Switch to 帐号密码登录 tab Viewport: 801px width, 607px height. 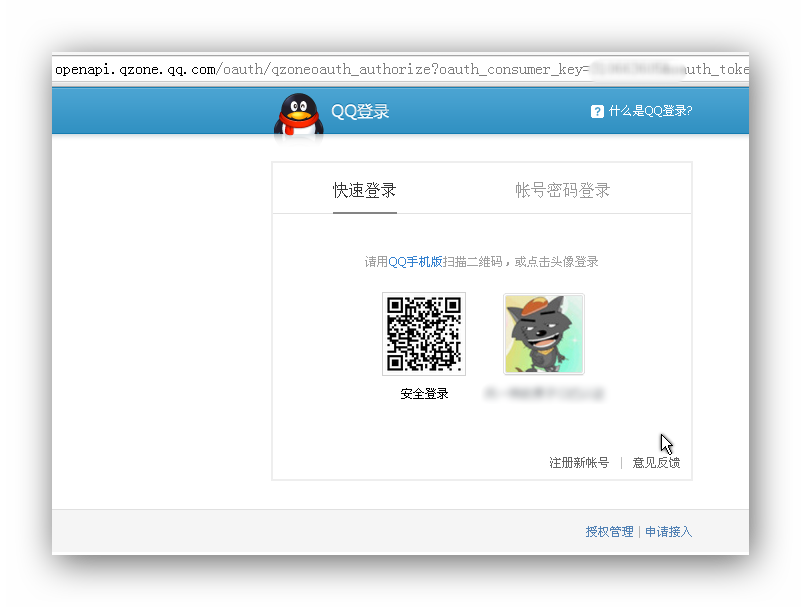(562, 190)
